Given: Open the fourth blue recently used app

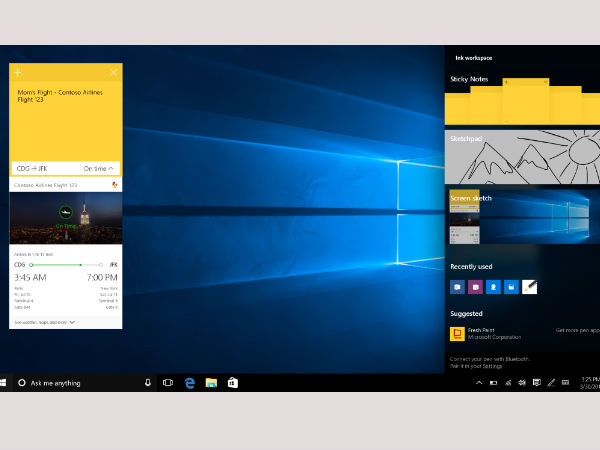Looking at the screenshot, I should click(510, 287).
